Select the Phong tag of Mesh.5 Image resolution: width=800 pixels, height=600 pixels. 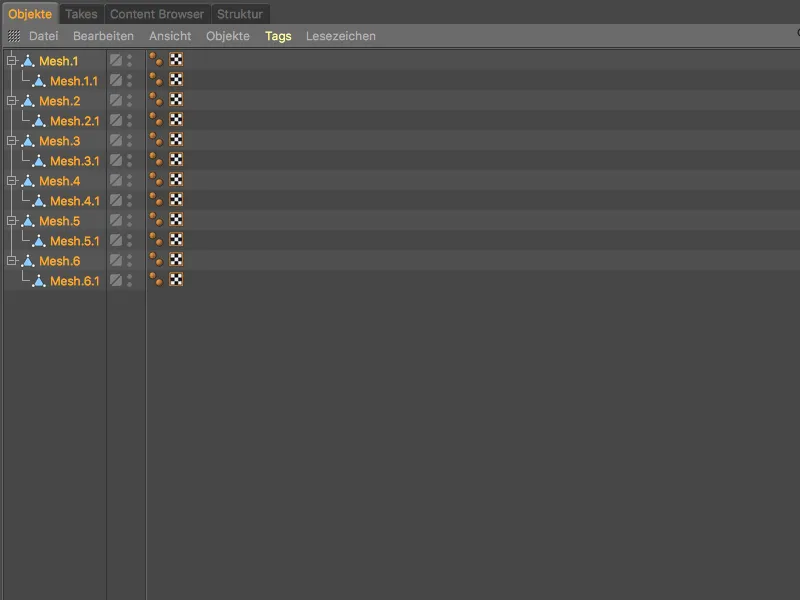(x=156, y=219)
